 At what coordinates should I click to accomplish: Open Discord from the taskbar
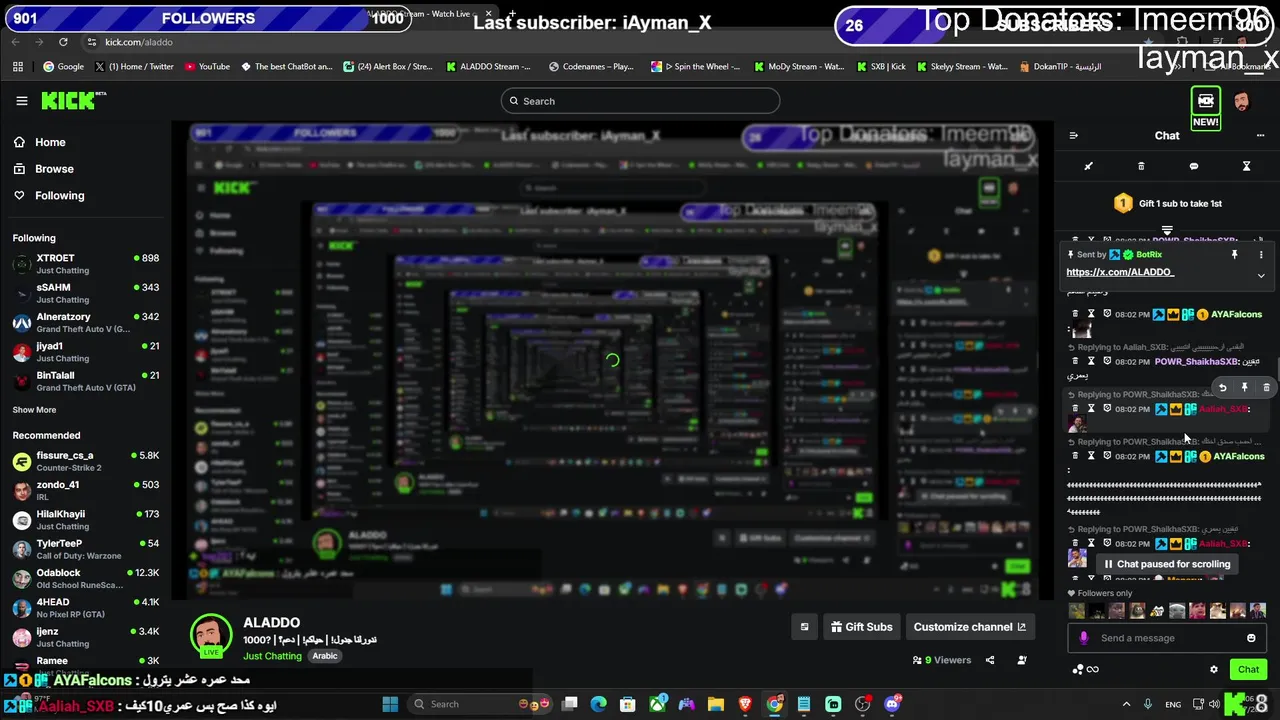(892, 704)
